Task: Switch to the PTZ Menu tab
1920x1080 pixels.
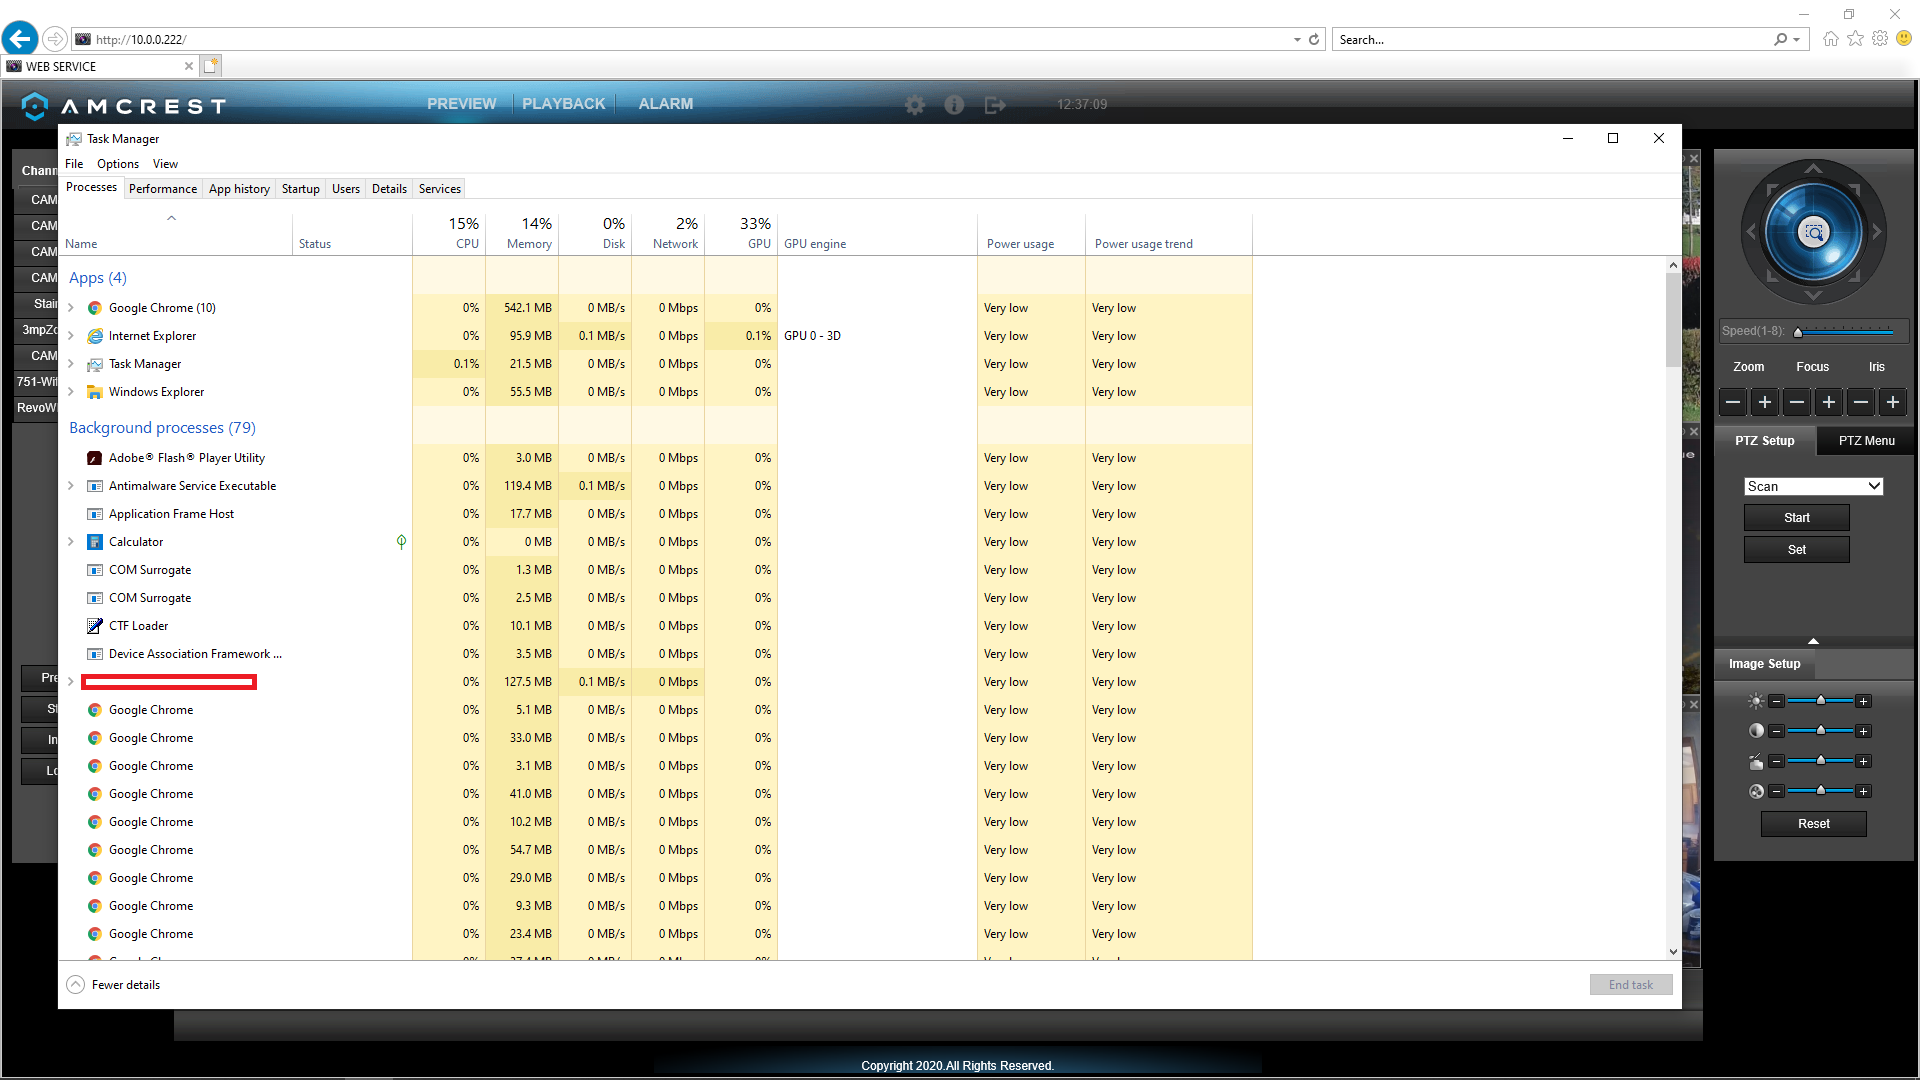Action: point(1866,441)
